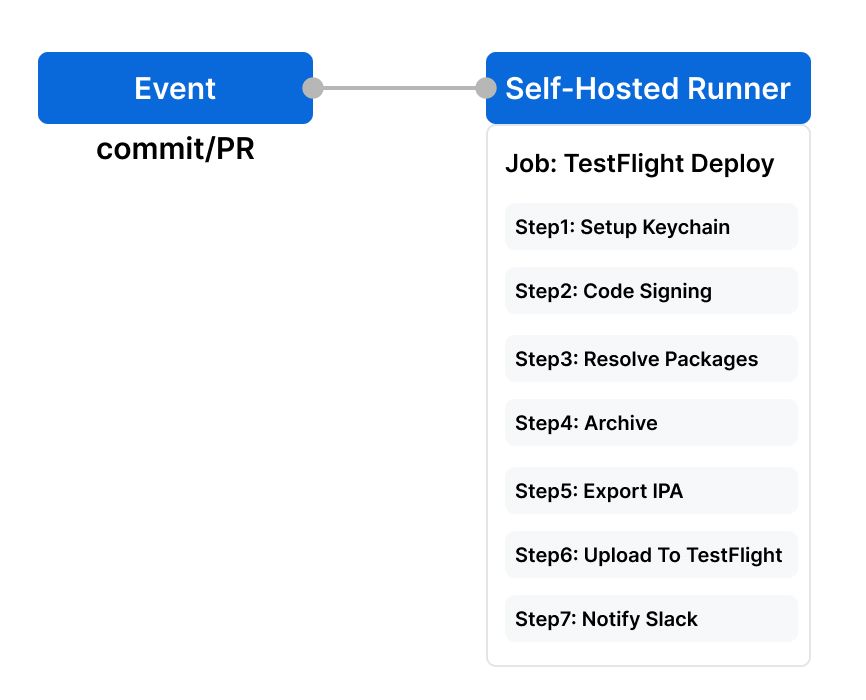Click connector dot on Self-Hosted Runner edge
Viewport: 866px width, 700px height.
click(x=486, y=88)
